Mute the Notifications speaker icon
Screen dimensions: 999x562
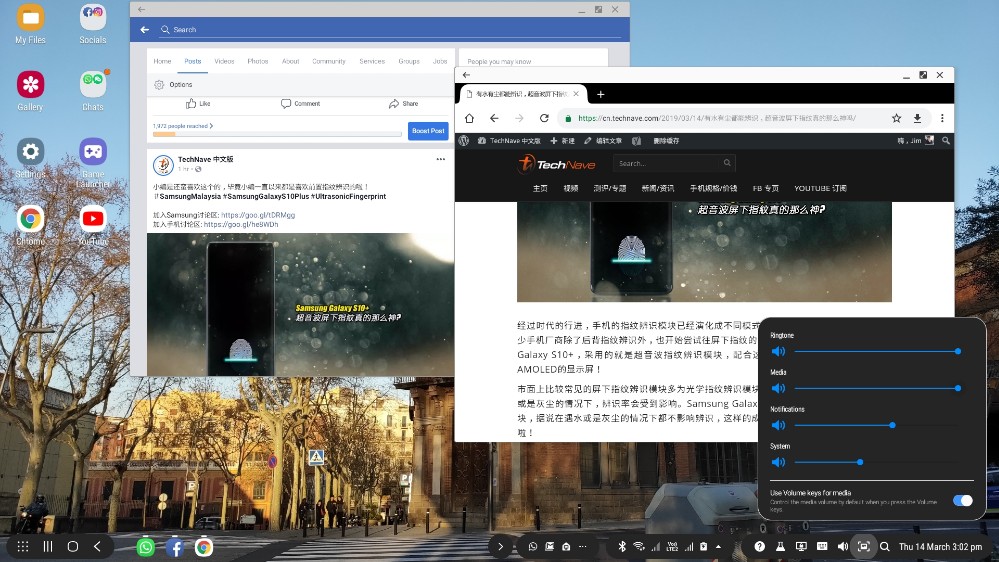[778, 425]
